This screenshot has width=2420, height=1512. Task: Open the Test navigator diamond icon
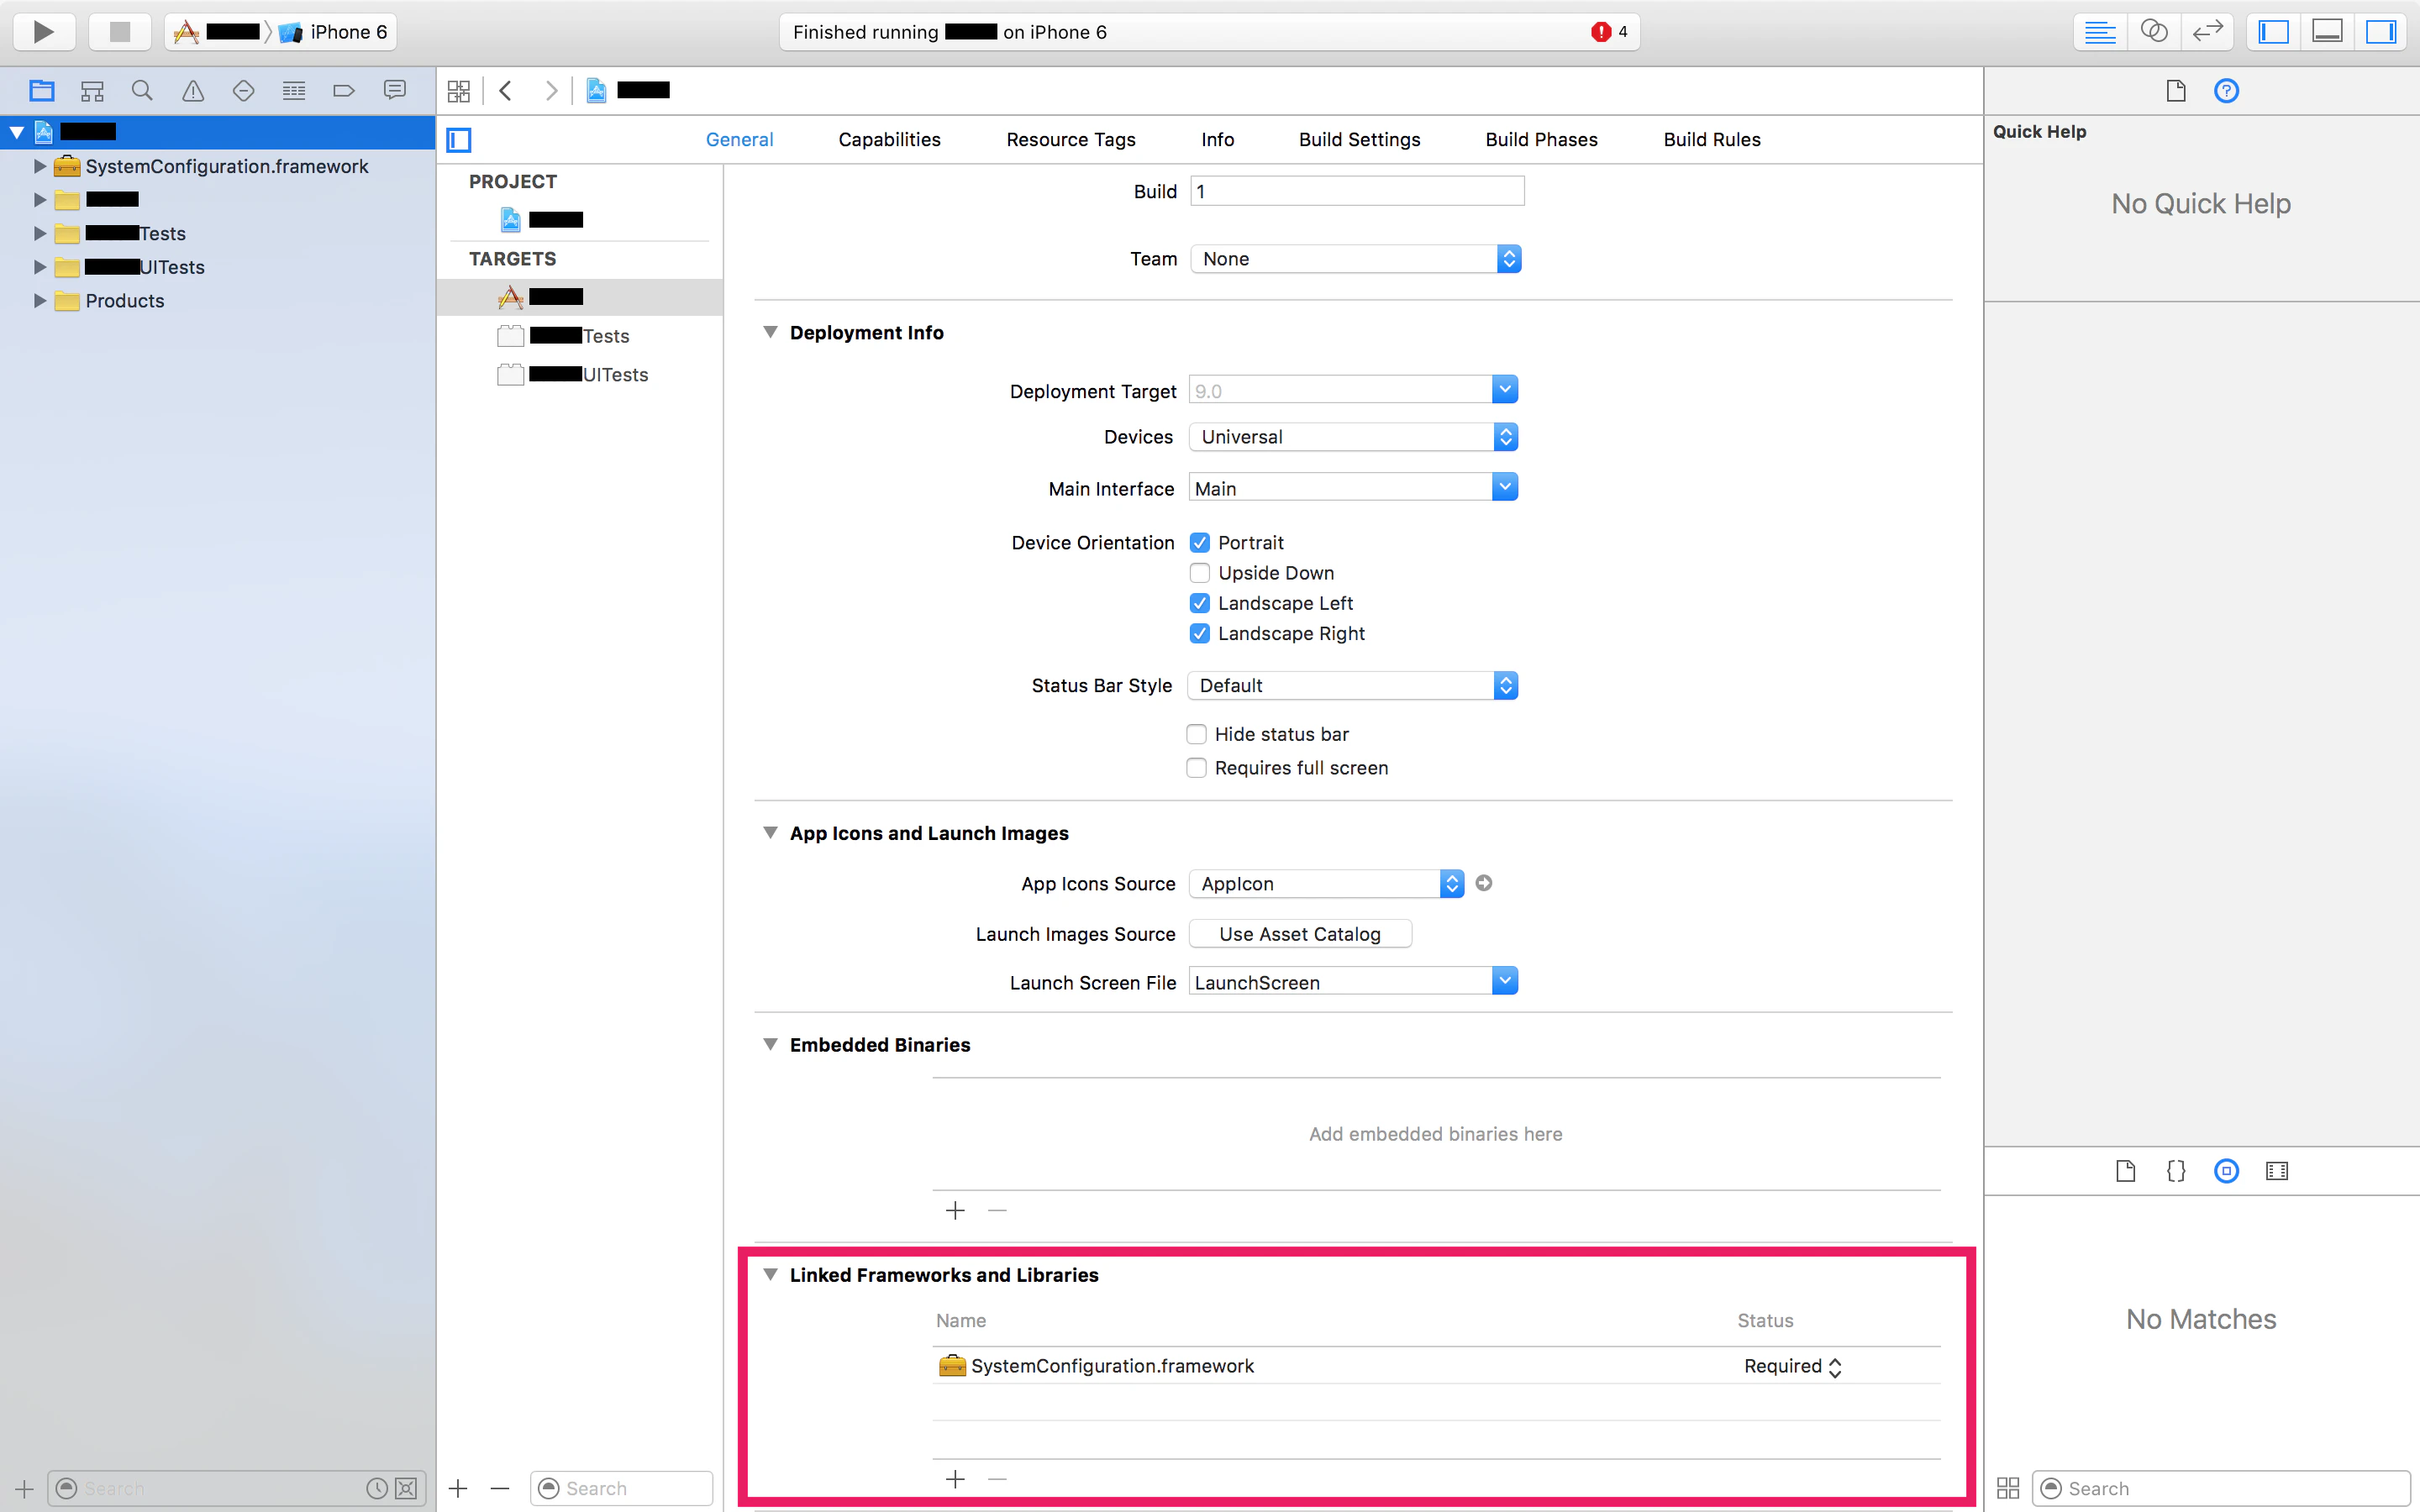[x=243, y=91]
